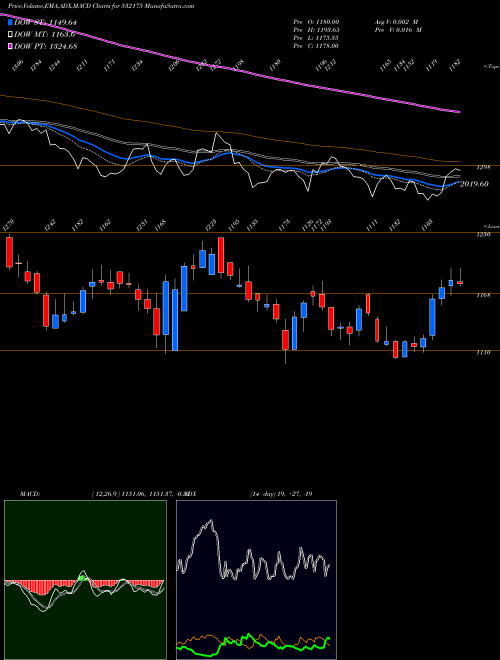Open the MACD indicator panel
Image resolution: width=500 pixels, height=660 pixels.
coord(85,580)
